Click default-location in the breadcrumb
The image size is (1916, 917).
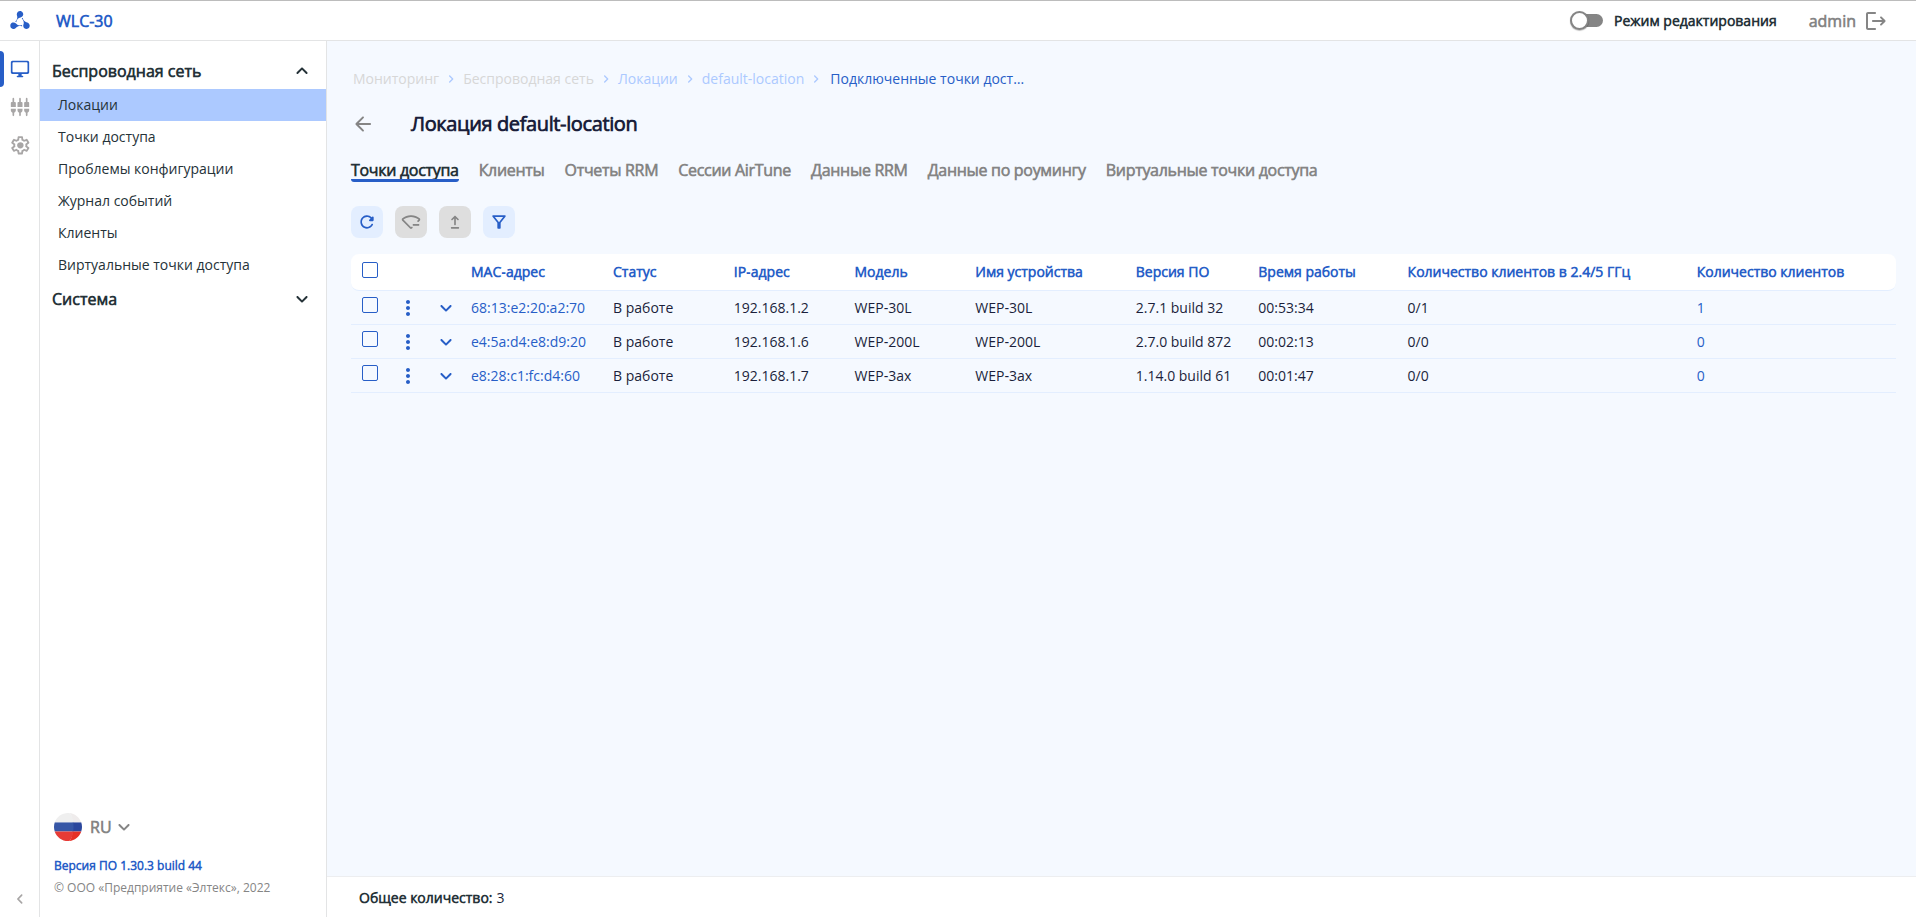(x=752, y=79)
